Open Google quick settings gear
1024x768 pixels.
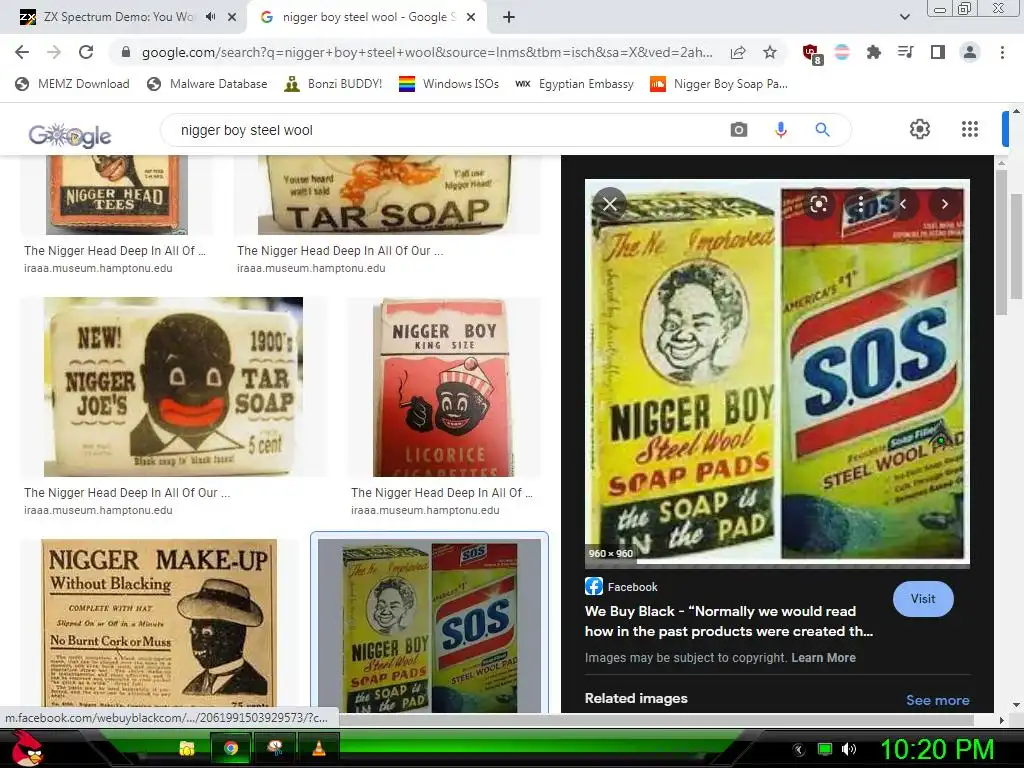[x=920, y=129]
